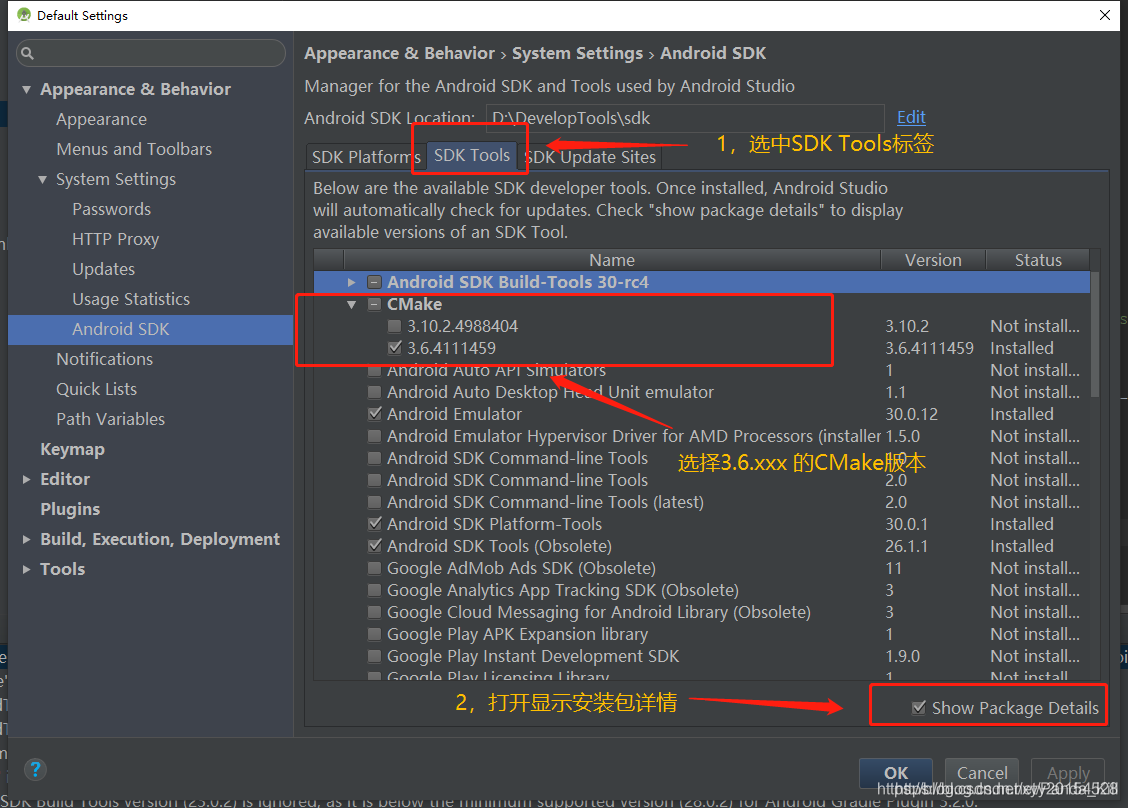This screenshot has height=808, width=1128.
Task: Click the Apply button
Action: click(x=1068, y=773)
